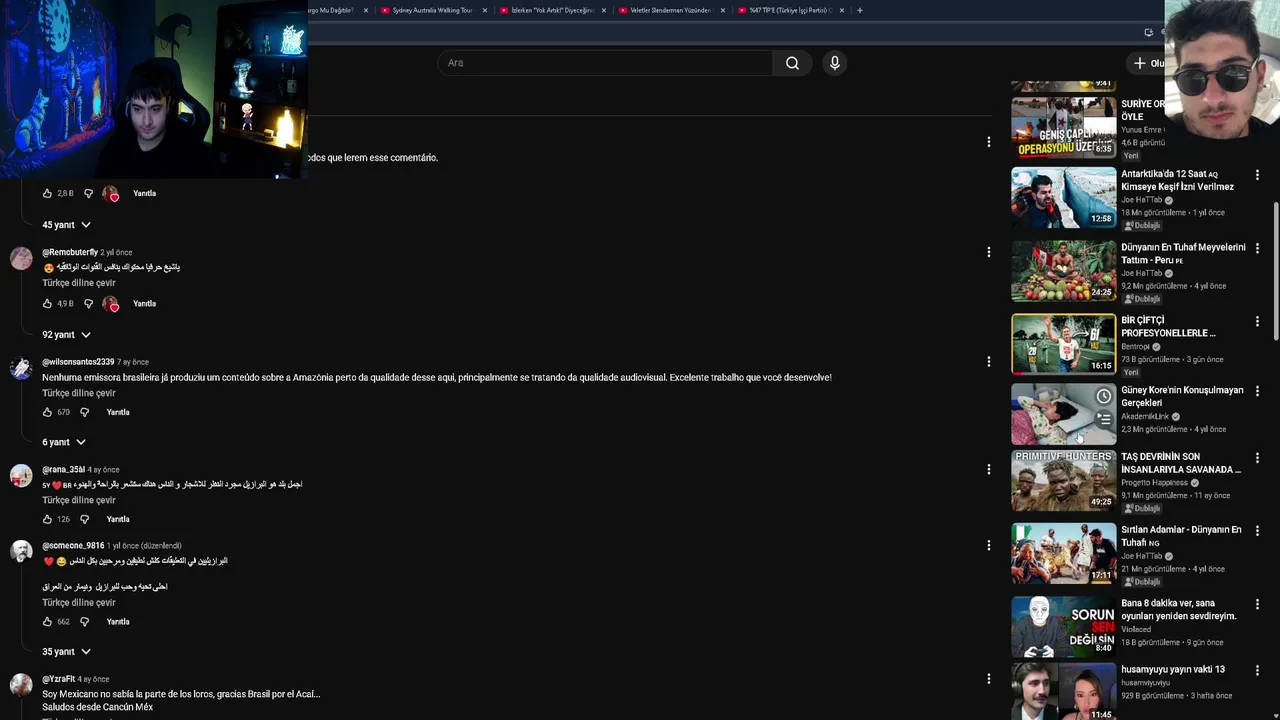The height and width of the screenshot is (720, 1280).
Task: Click Yanıtla under @rana_35bl comment
Action: (x=118, y=519)
